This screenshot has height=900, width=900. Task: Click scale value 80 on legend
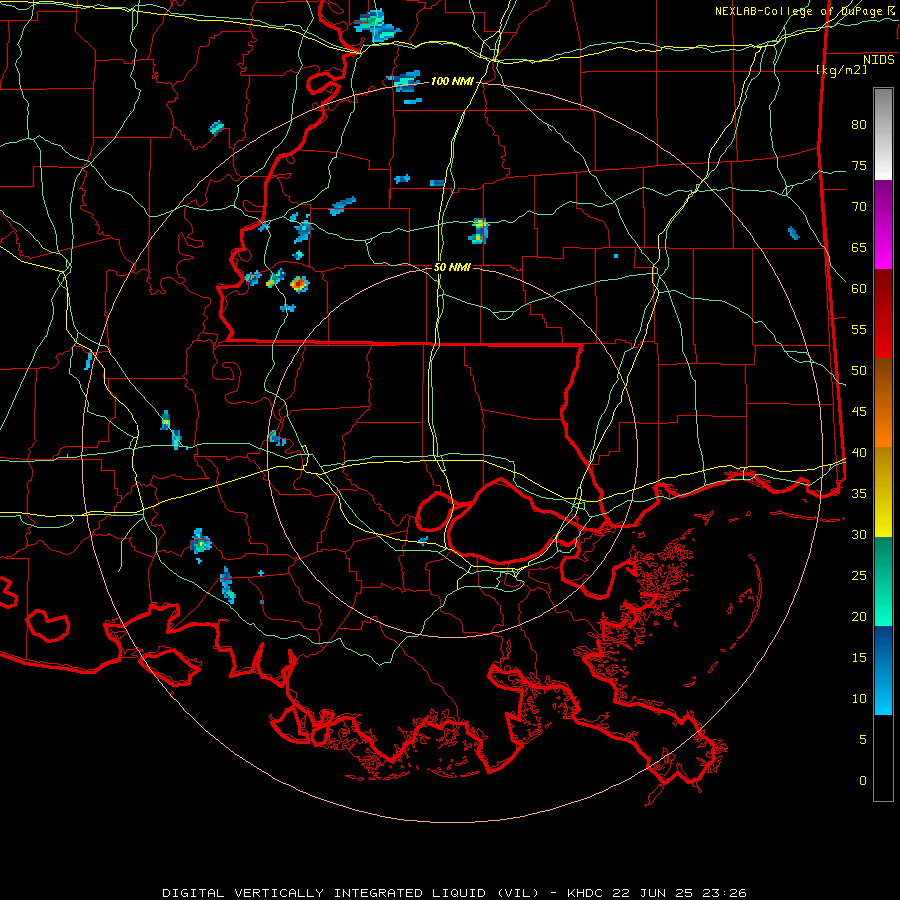click(859, 125)
